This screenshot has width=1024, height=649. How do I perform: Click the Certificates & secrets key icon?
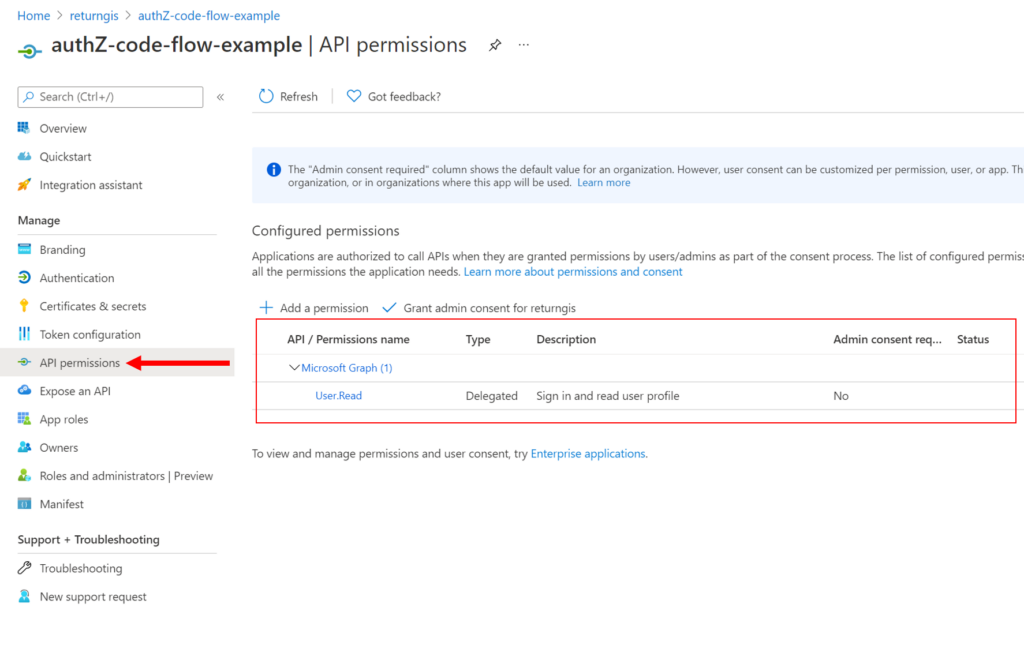coord(24,306)
